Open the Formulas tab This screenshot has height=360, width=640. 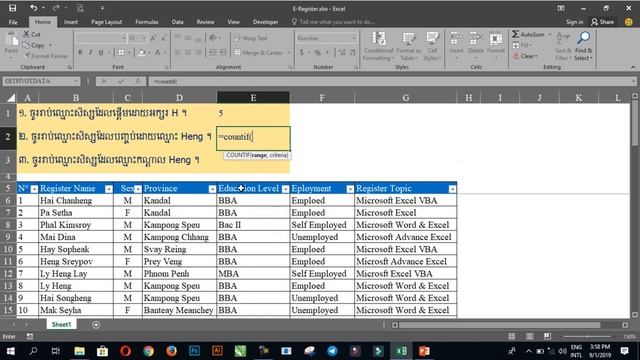click(147, 22)
